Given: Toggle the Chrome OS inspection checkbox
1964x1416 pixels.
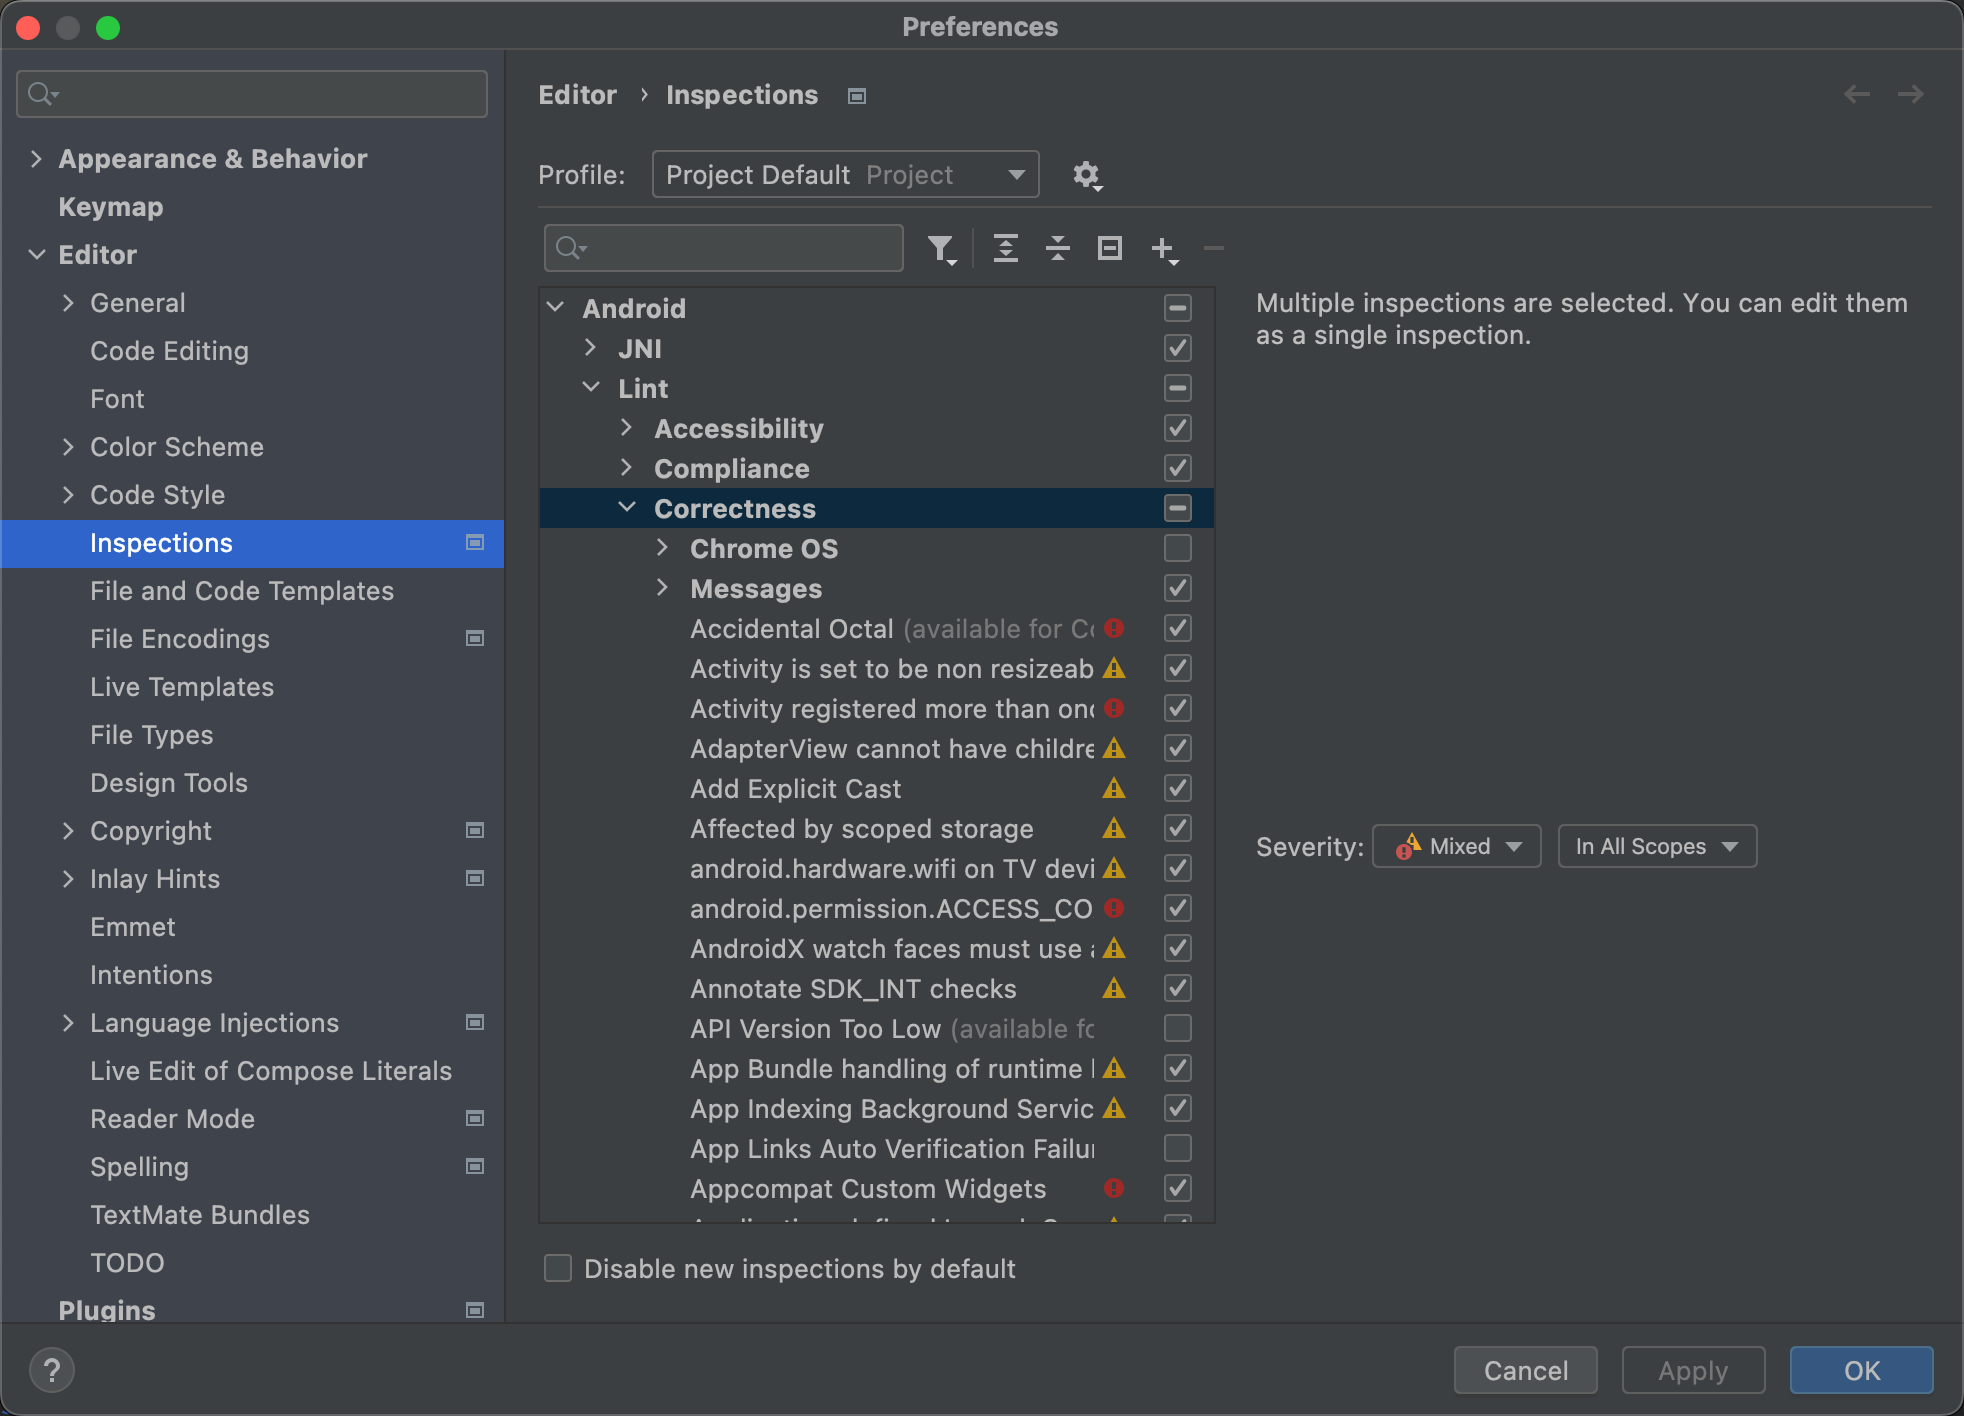Looking at the screenshot, I should 1177,547.
